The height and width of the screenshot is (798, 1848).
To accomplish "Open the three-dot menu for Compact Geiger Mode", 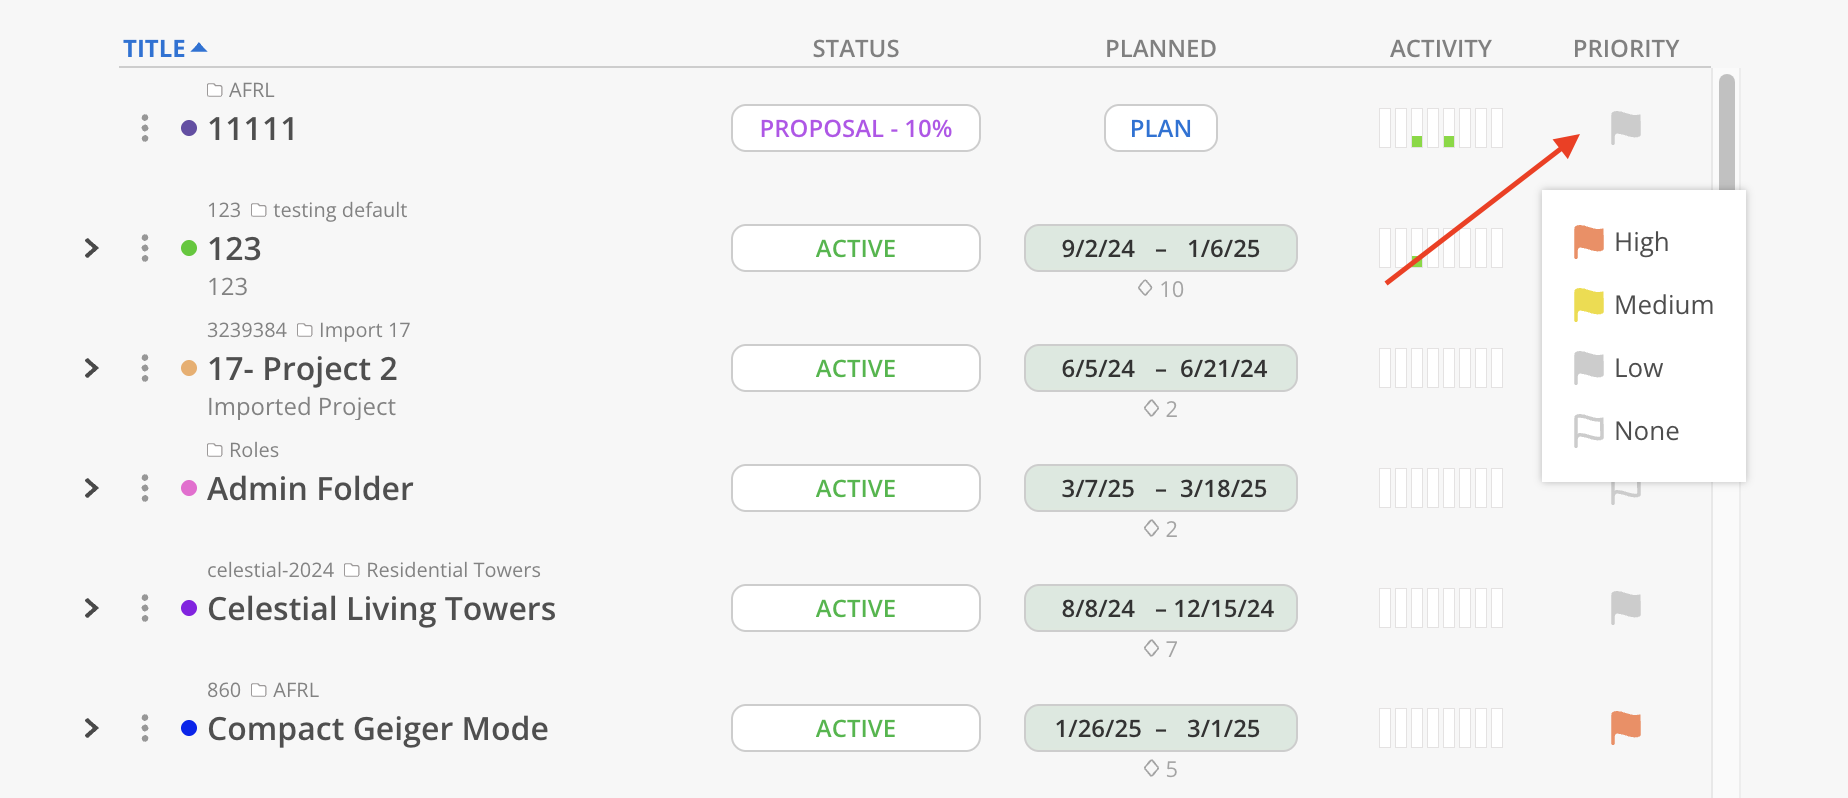I will coord(145,728).
